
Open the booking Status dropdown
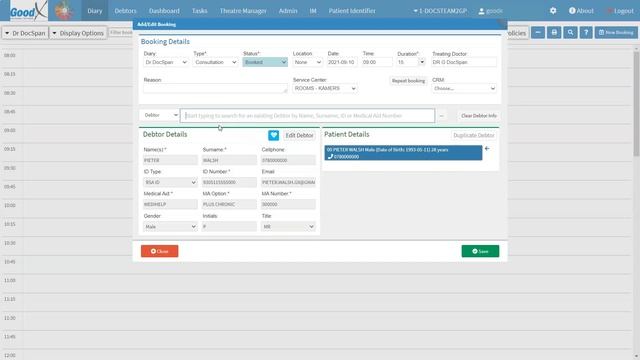coord(265,62)
